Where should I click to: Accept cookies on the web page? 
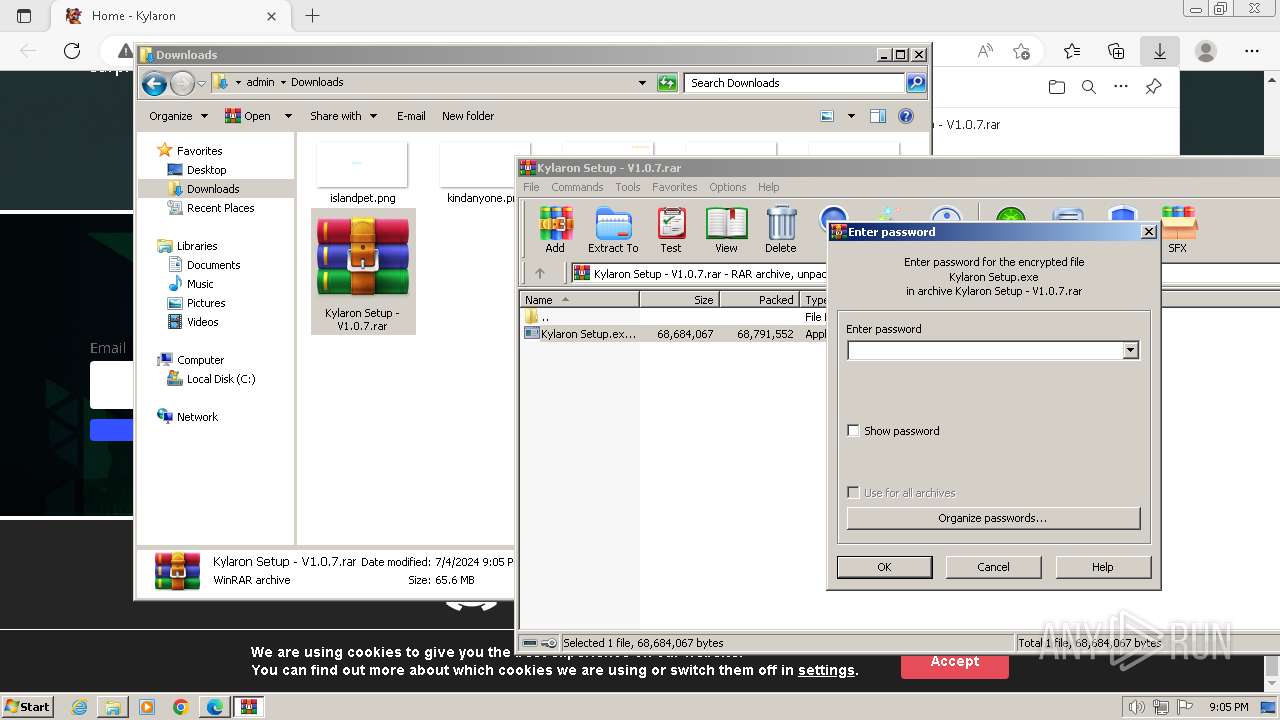coord(955,662)
